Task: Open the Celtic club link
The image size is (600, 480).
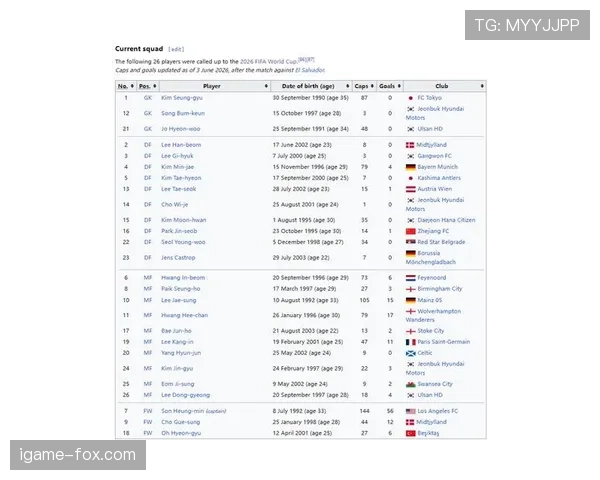Action: coord(425,353)
